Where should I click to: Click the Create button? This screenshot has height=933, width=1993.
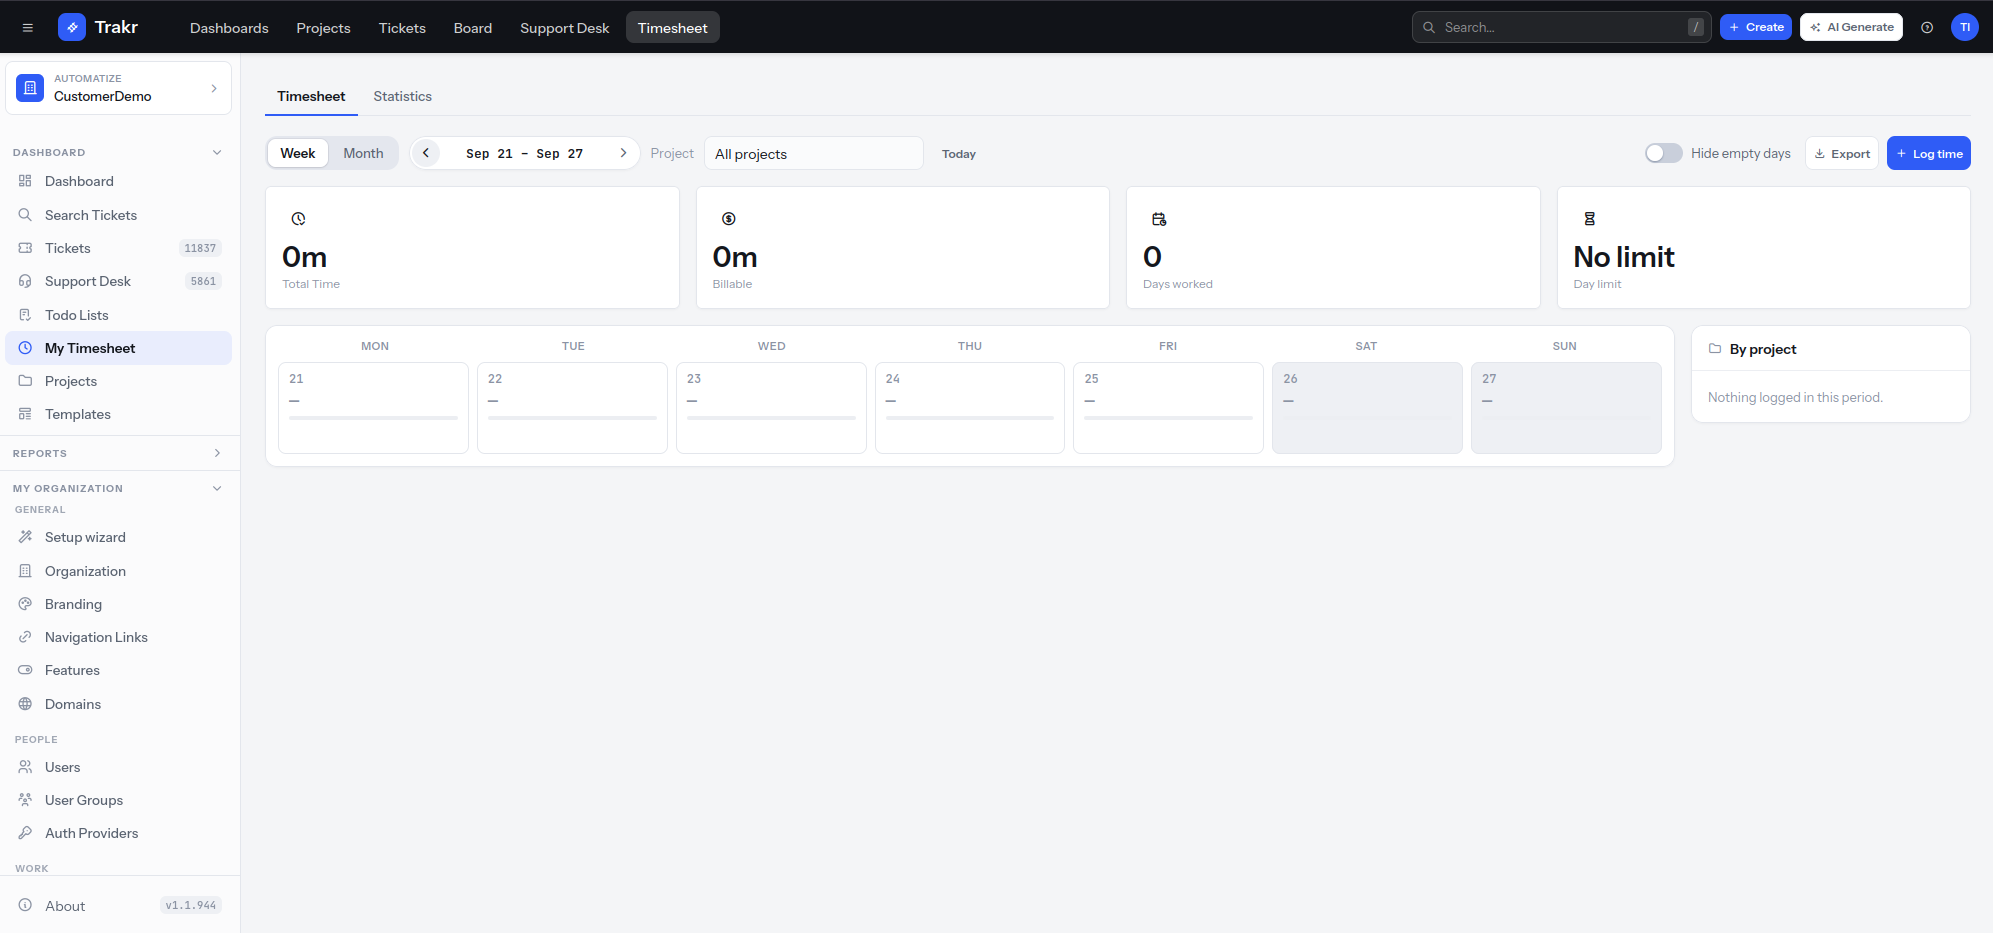point(1756,27)
